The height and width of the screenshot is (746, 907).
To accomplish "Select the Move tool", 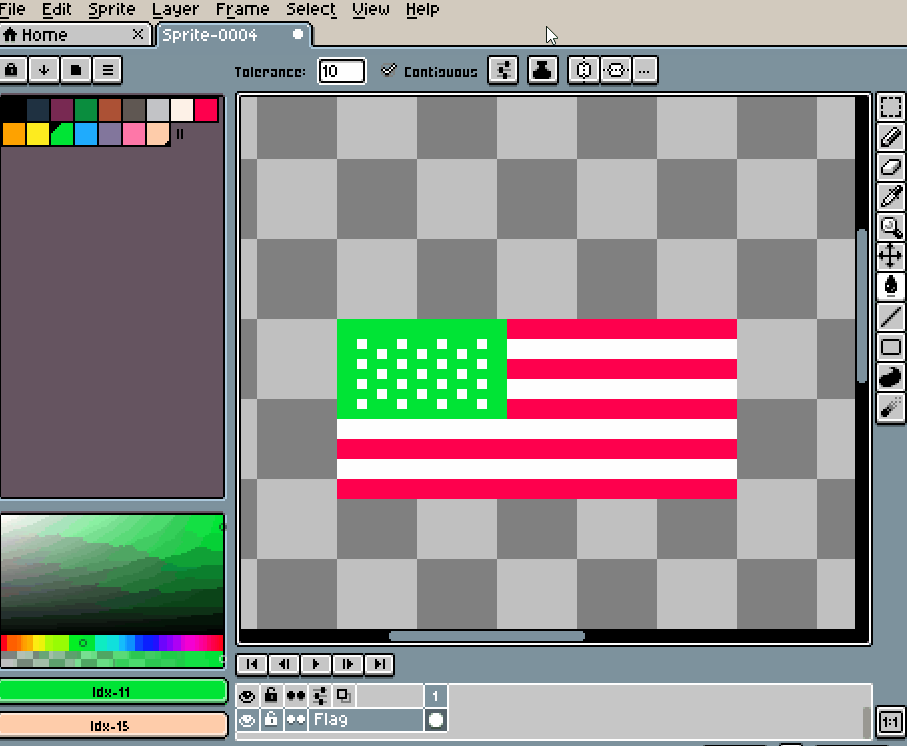I will [x=890, y=256].
